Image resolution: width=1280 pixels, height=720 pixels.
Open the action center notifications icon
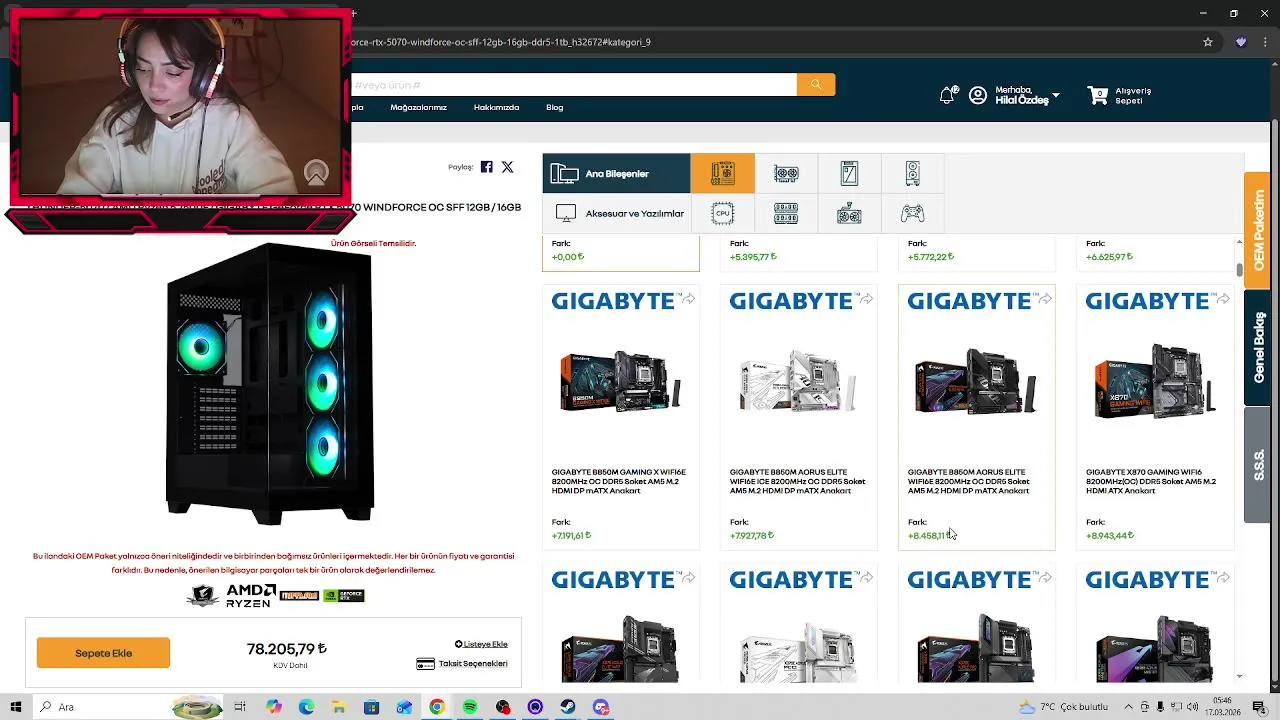coord(1259,707)
